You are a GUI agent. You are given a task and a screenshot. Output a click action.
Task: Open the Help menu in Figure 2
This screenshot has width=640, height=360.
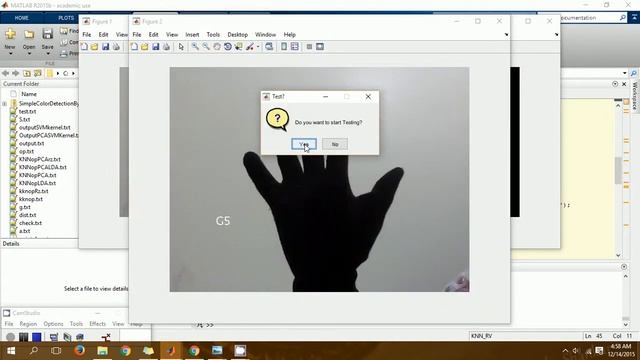pyautogui.click(x=289, y=35)
